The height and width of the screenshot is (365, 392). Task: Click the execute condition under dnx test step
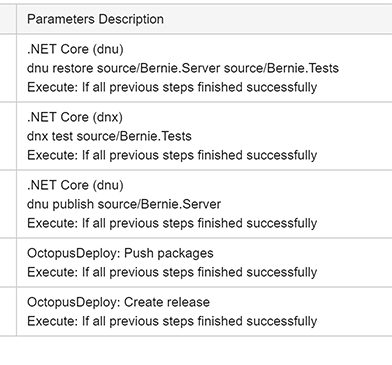[172, 155]
